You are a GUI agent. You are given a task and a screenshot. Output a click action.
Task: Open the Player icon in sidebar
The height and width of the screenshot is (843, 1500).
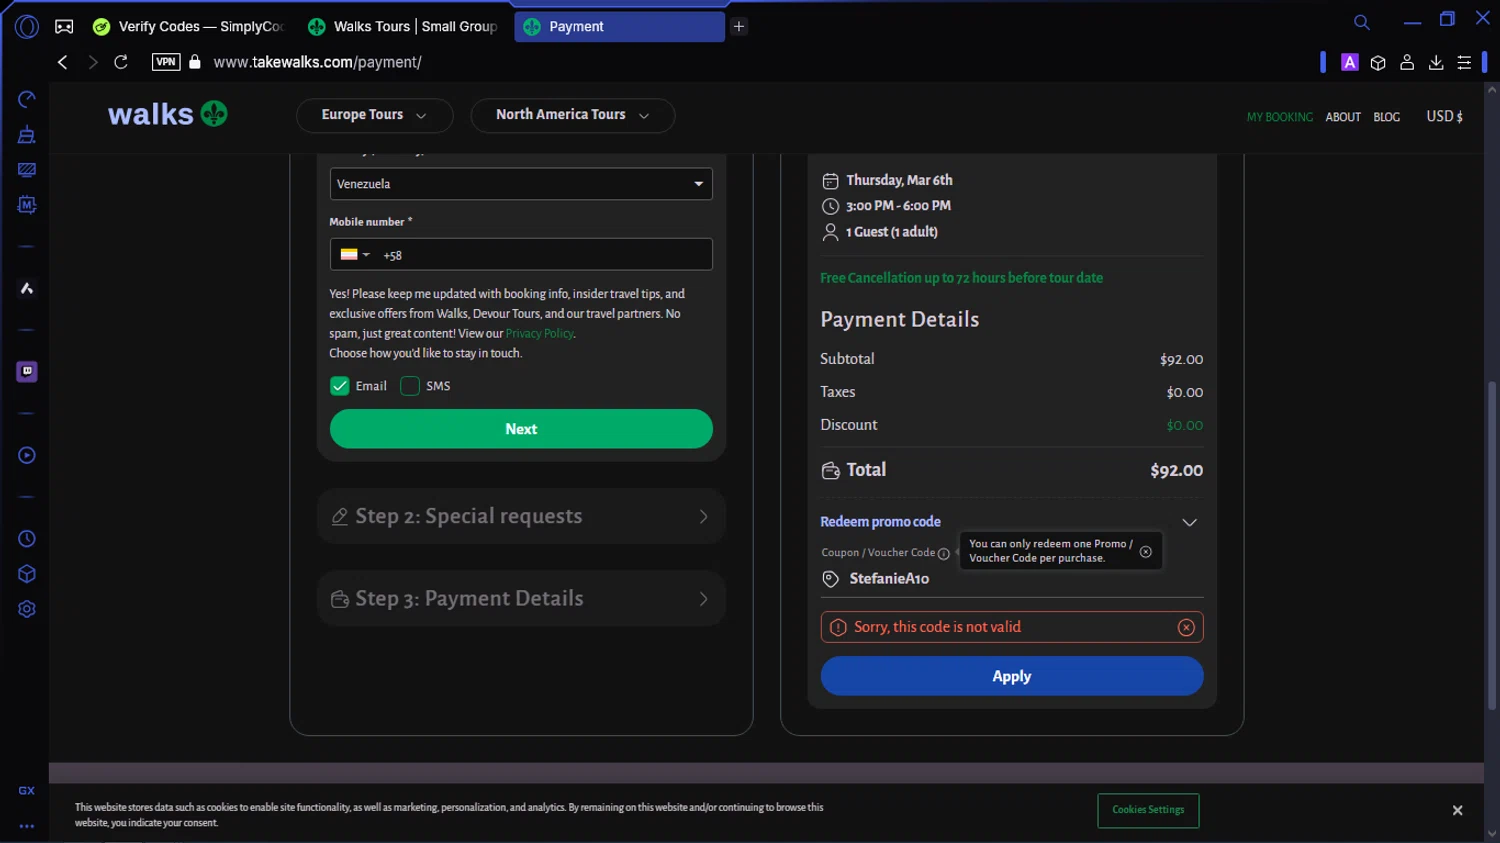pos(27,455)
